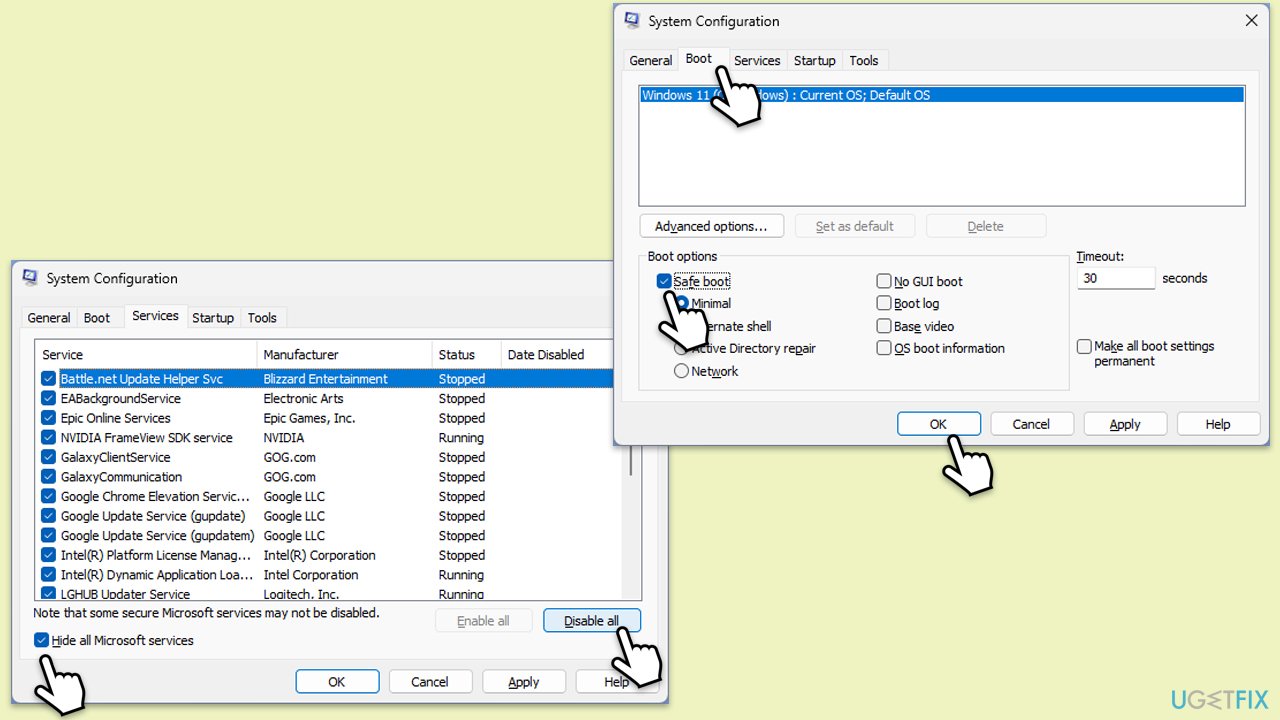Enable the Boot log checkbox
The image size is (1280, 720).
[x=884, y=303]
